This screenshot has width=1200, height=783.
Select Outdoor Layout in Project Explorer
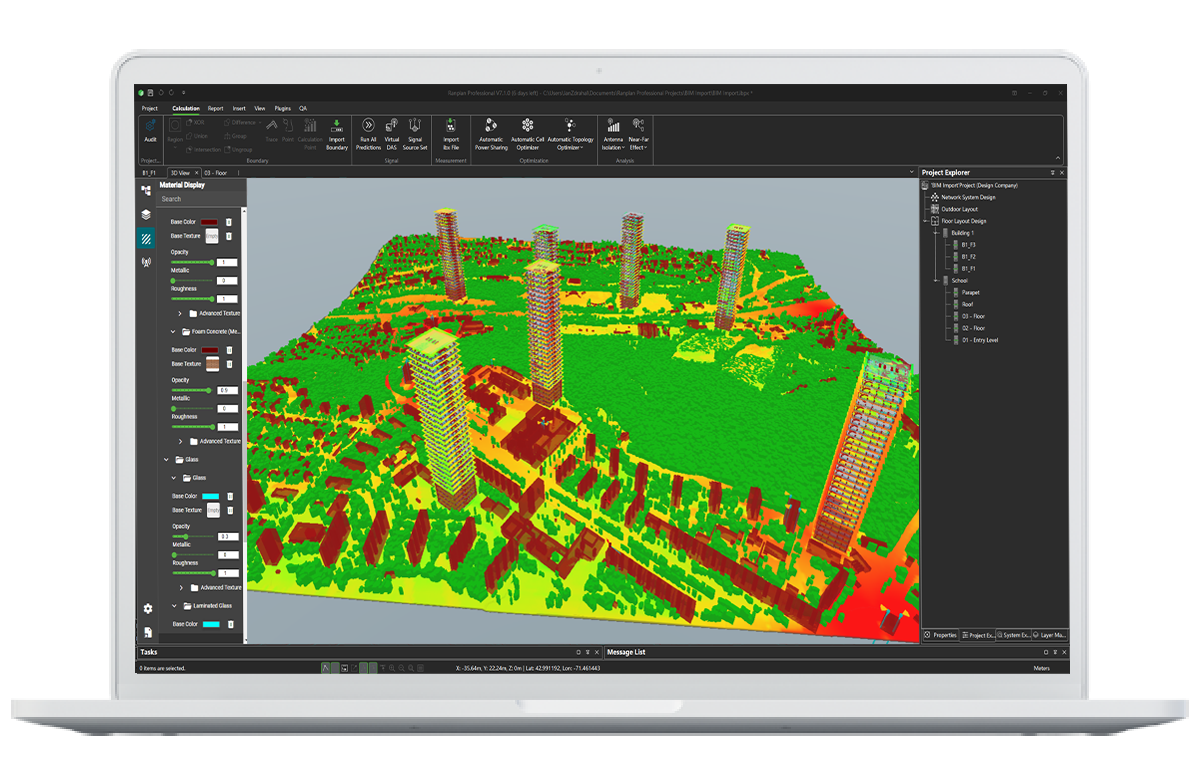tap(959, 209)
